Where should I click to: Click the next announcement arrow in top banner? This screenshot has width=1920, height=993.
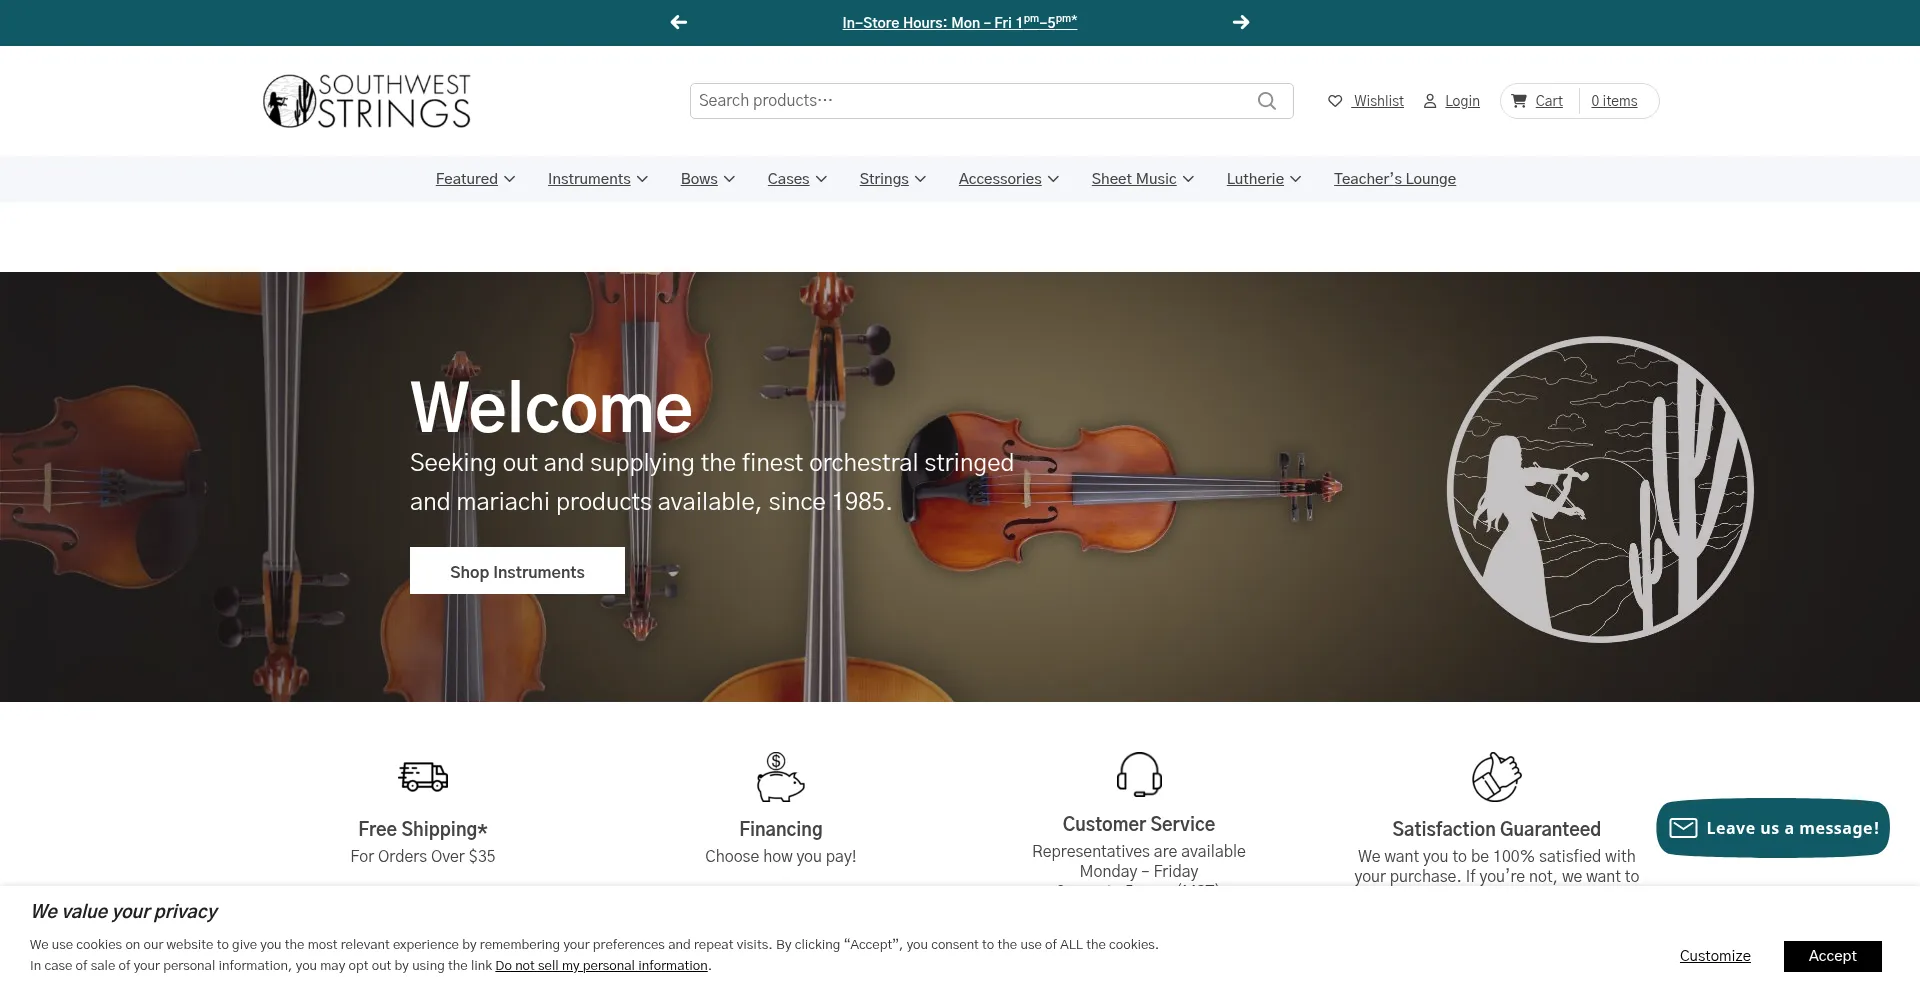click(x=1241, y=22)
